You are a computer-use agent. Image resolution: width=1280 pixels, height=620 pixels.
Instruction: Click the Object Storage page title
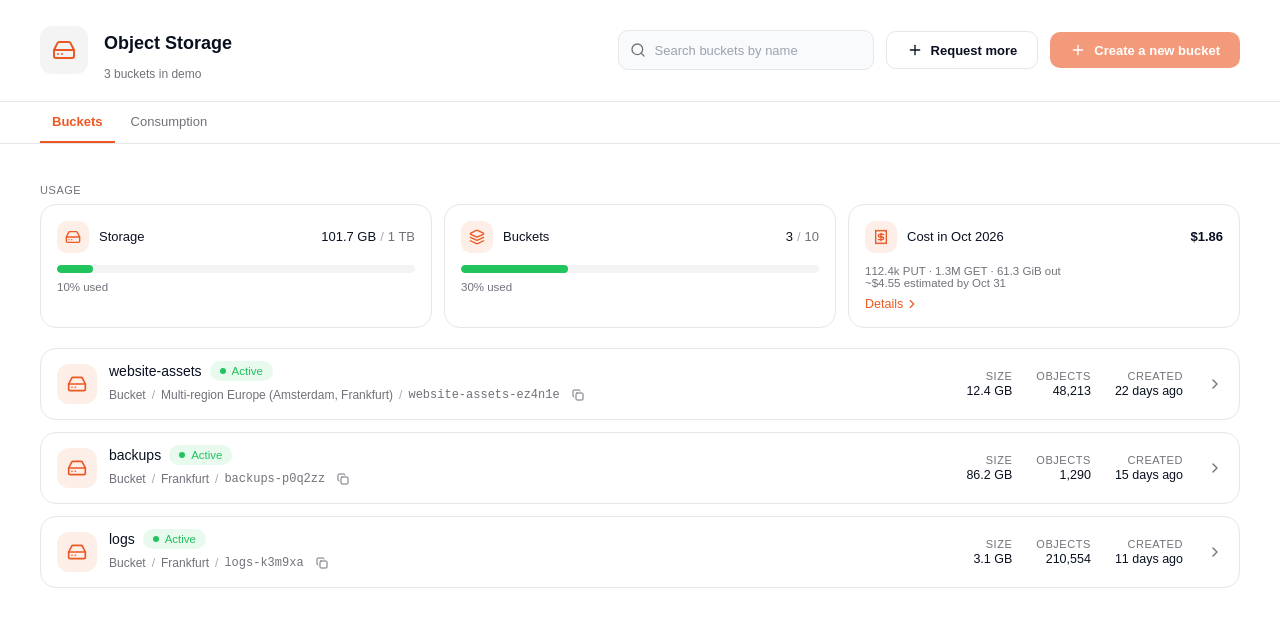click(x=168, y=43)
